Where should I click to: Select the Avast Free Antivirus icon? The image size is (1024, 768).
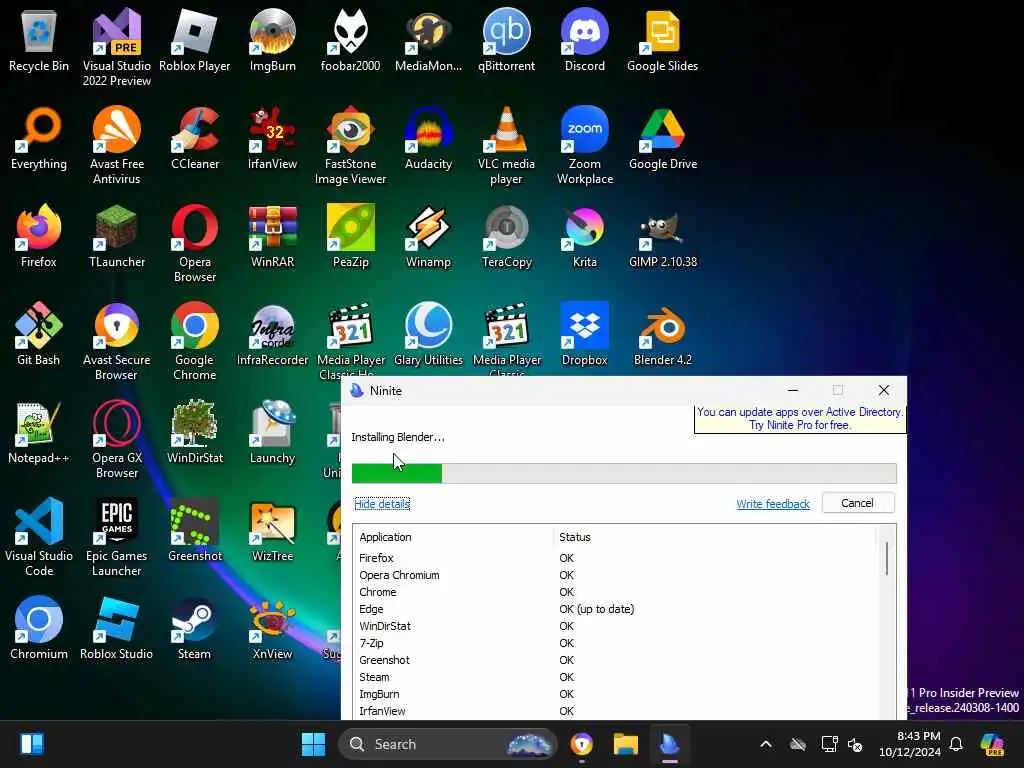coord(116,145)
